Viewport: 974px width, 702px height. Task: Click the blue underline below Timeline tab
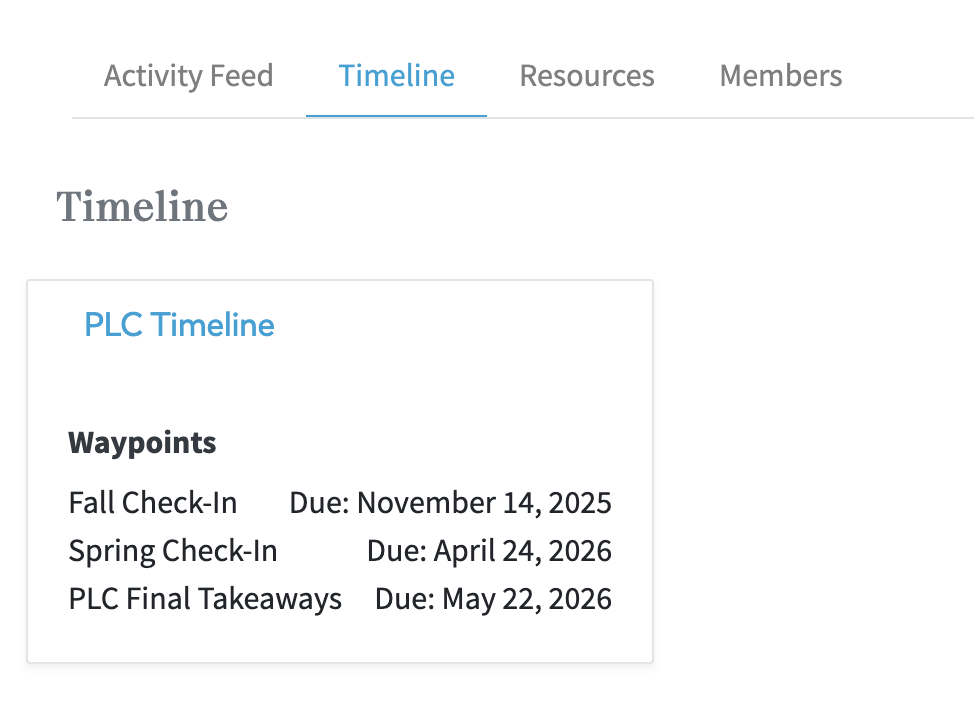(x=396, y=117)
